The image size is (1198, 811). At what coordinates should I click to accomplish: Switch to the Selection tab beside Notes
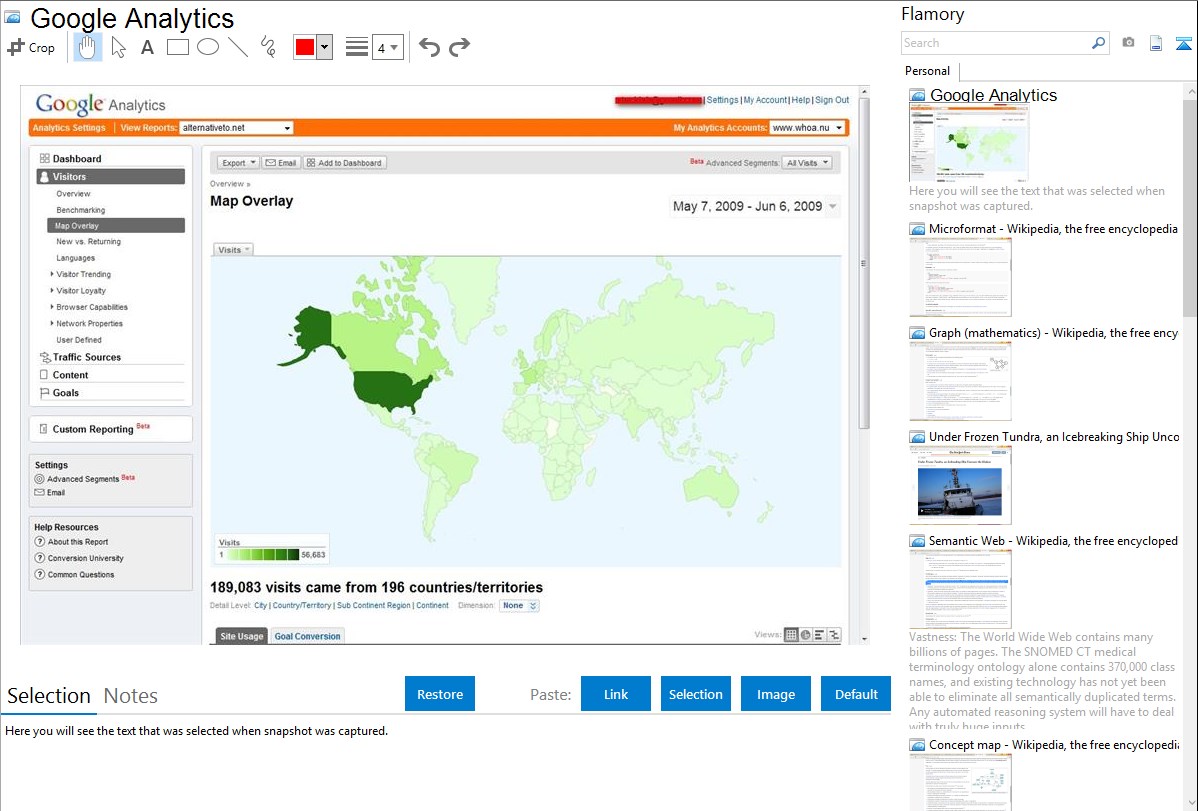(49, 696)
